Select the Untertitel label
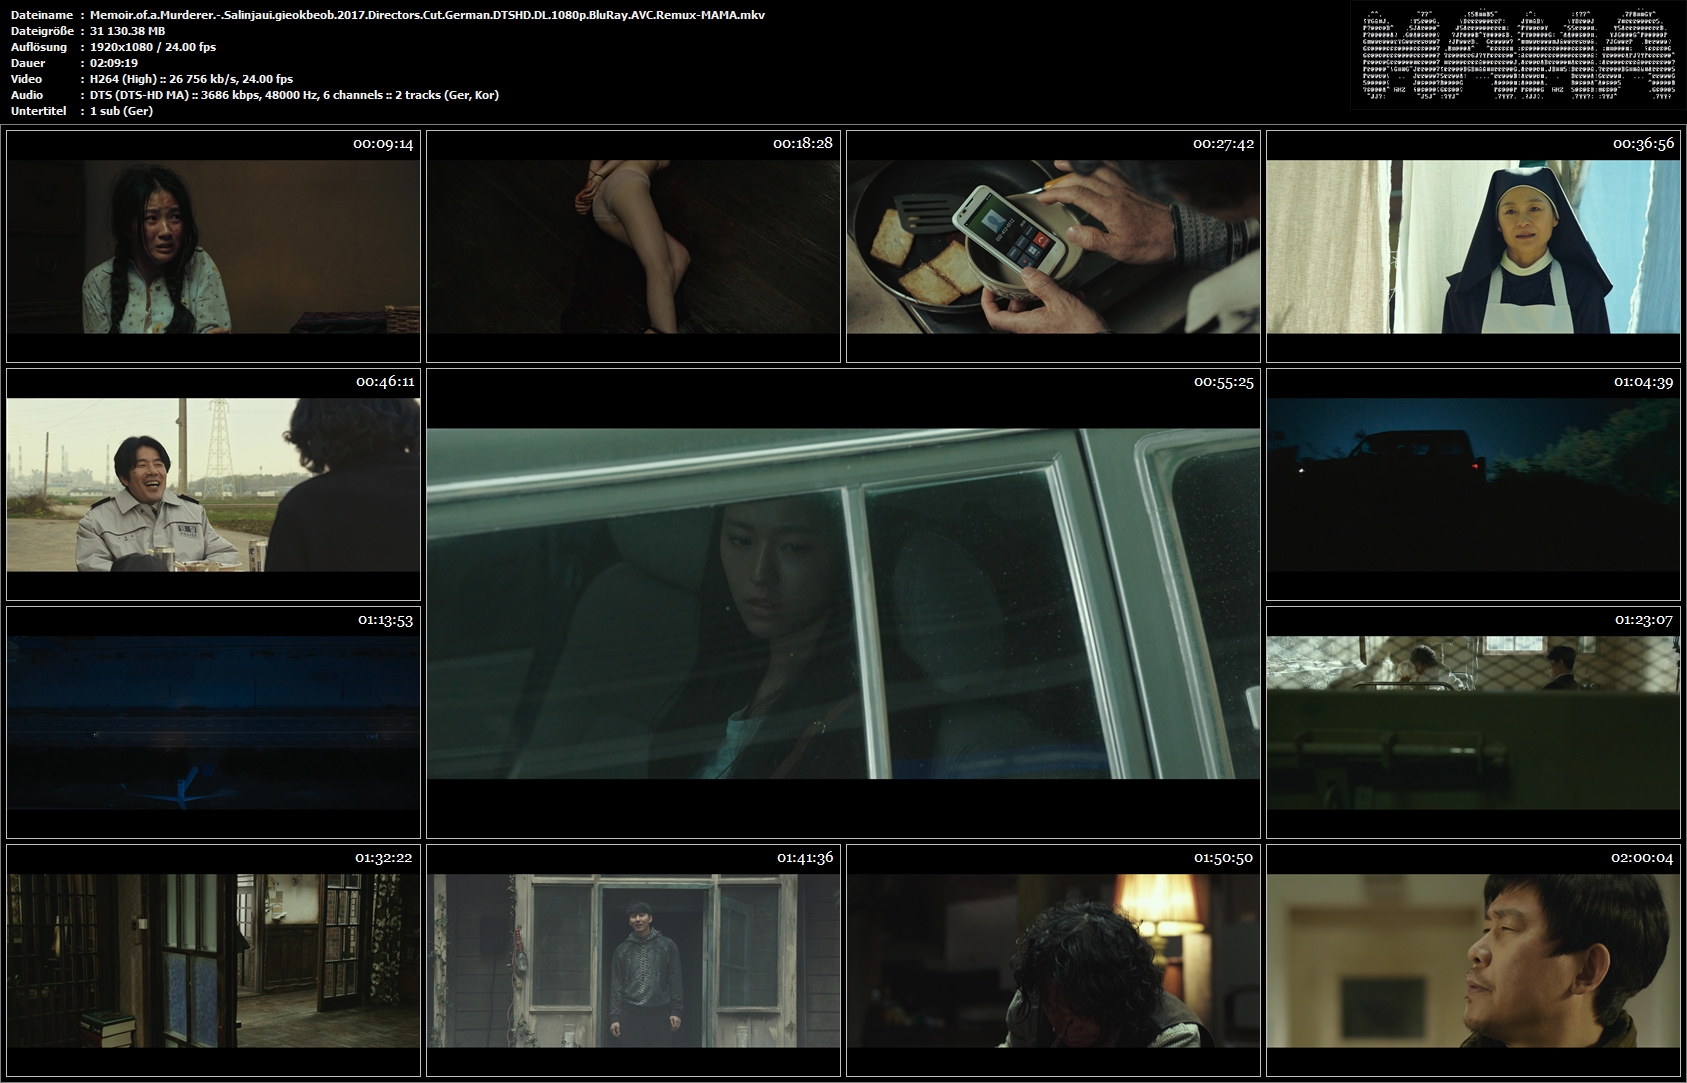 (x=39, y=111)
